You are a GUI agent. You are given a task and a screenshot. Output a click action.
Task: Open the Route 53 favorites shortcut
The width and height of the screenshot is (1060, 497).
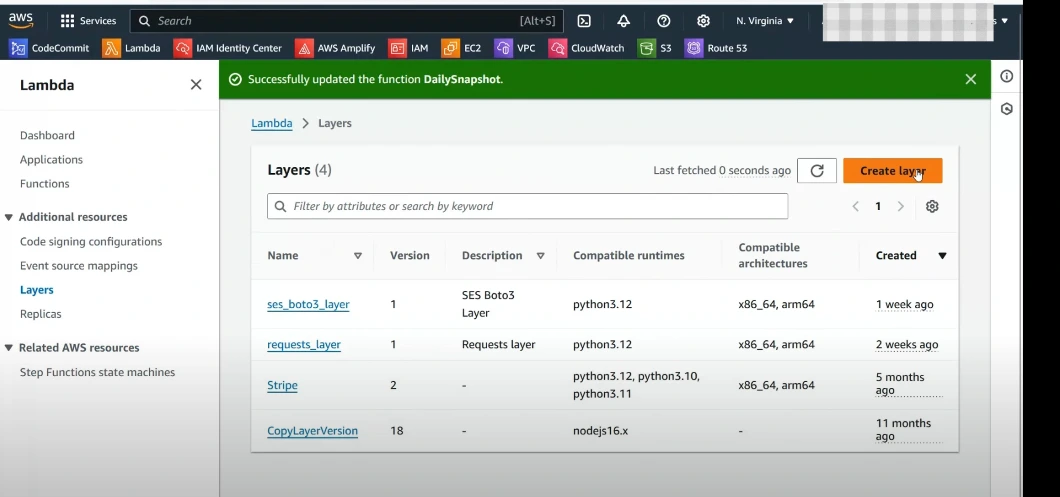coord(716,48)
